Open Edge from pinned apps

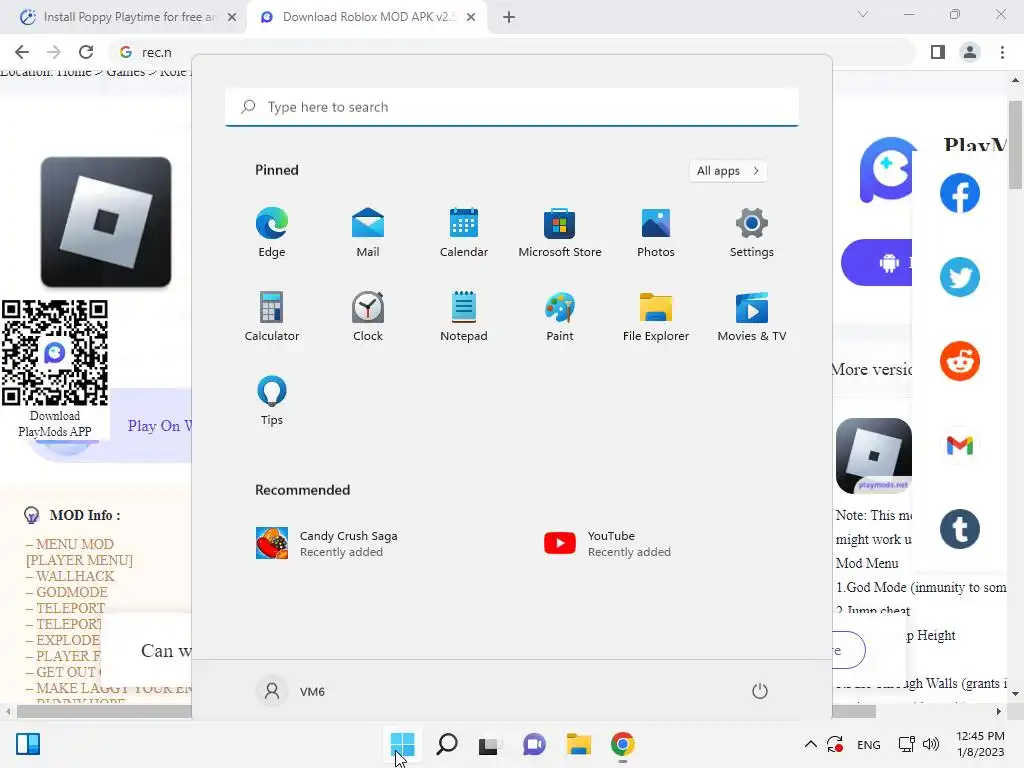pos(272,232)
